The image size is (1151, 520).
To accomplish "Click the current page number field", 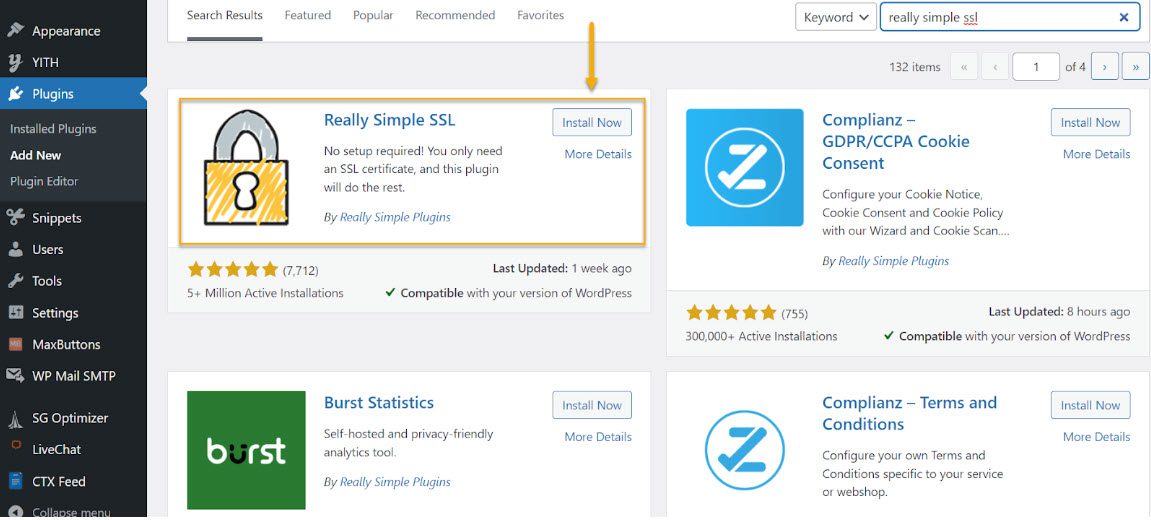I will pyautogui.click(x=1036, y=67).
